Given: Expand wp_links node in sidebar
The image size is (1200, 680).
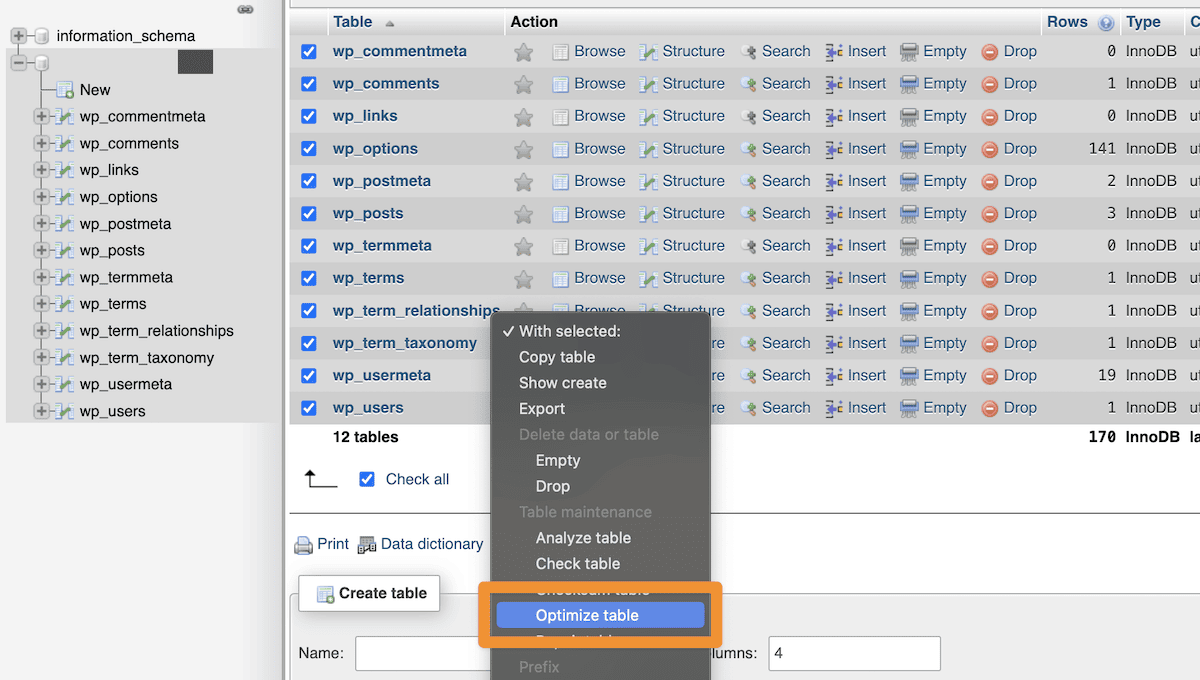Looking at the screenshot, I should pos(41,170).
